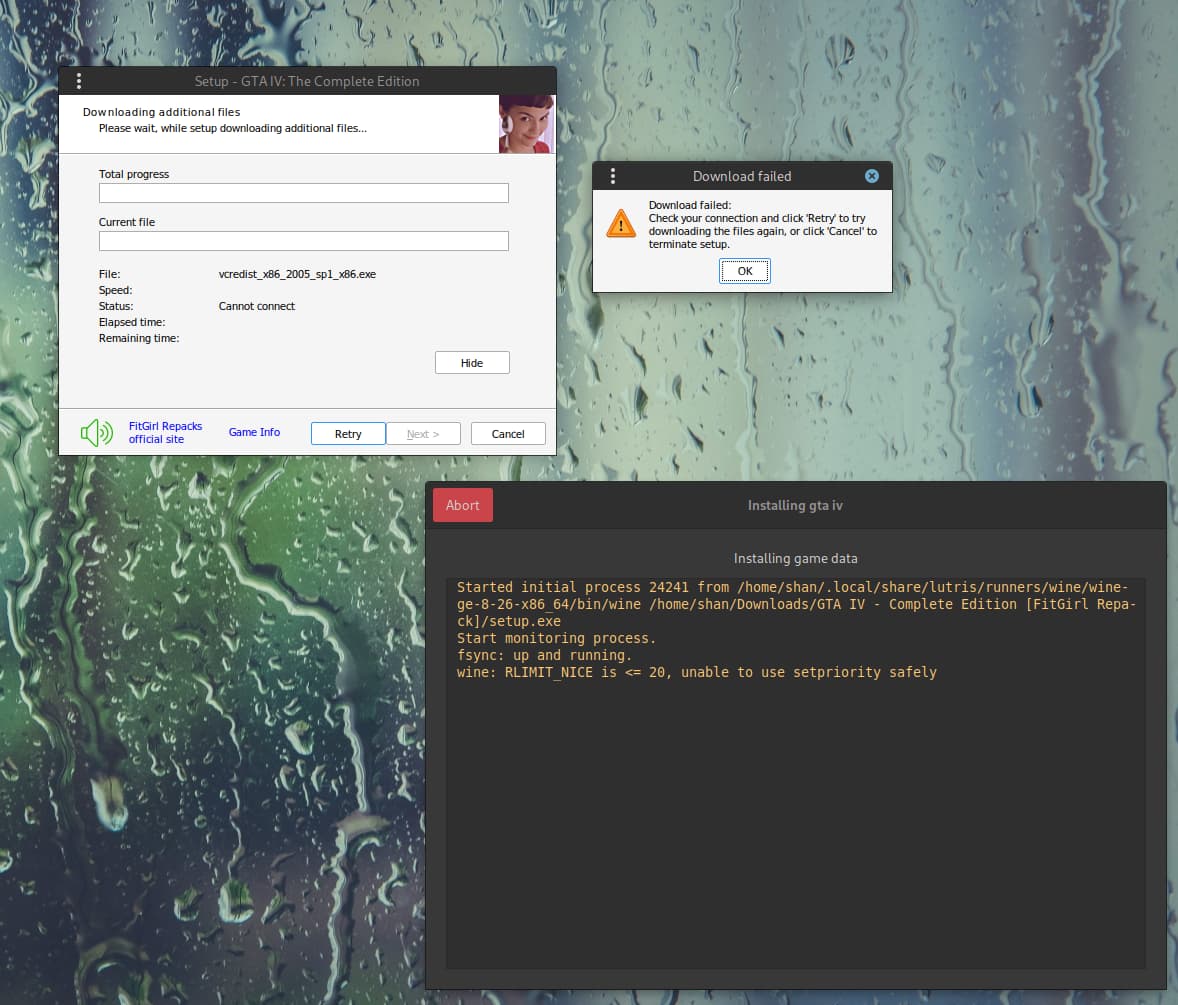
Task: Click the warning triangle icon in Download failed dialog
Action: point(621,224)
